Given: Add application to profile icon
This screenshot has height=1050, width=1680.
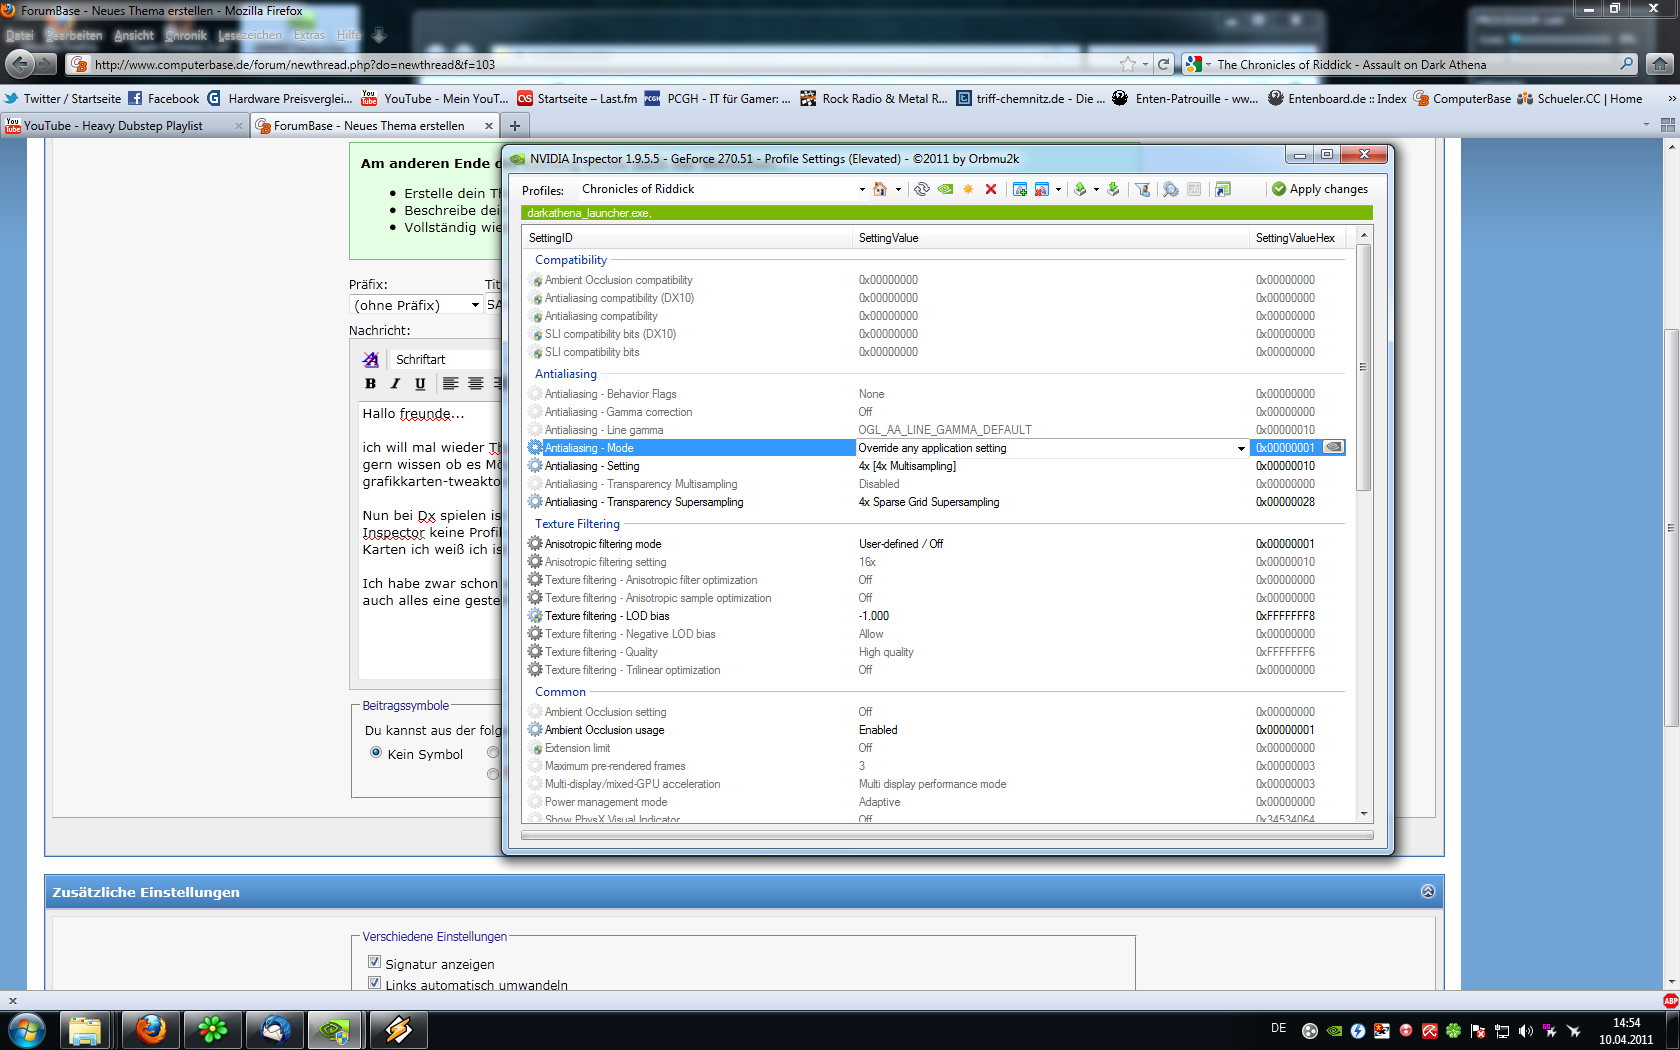Looking at the screenshot, I should (1020, 189).
